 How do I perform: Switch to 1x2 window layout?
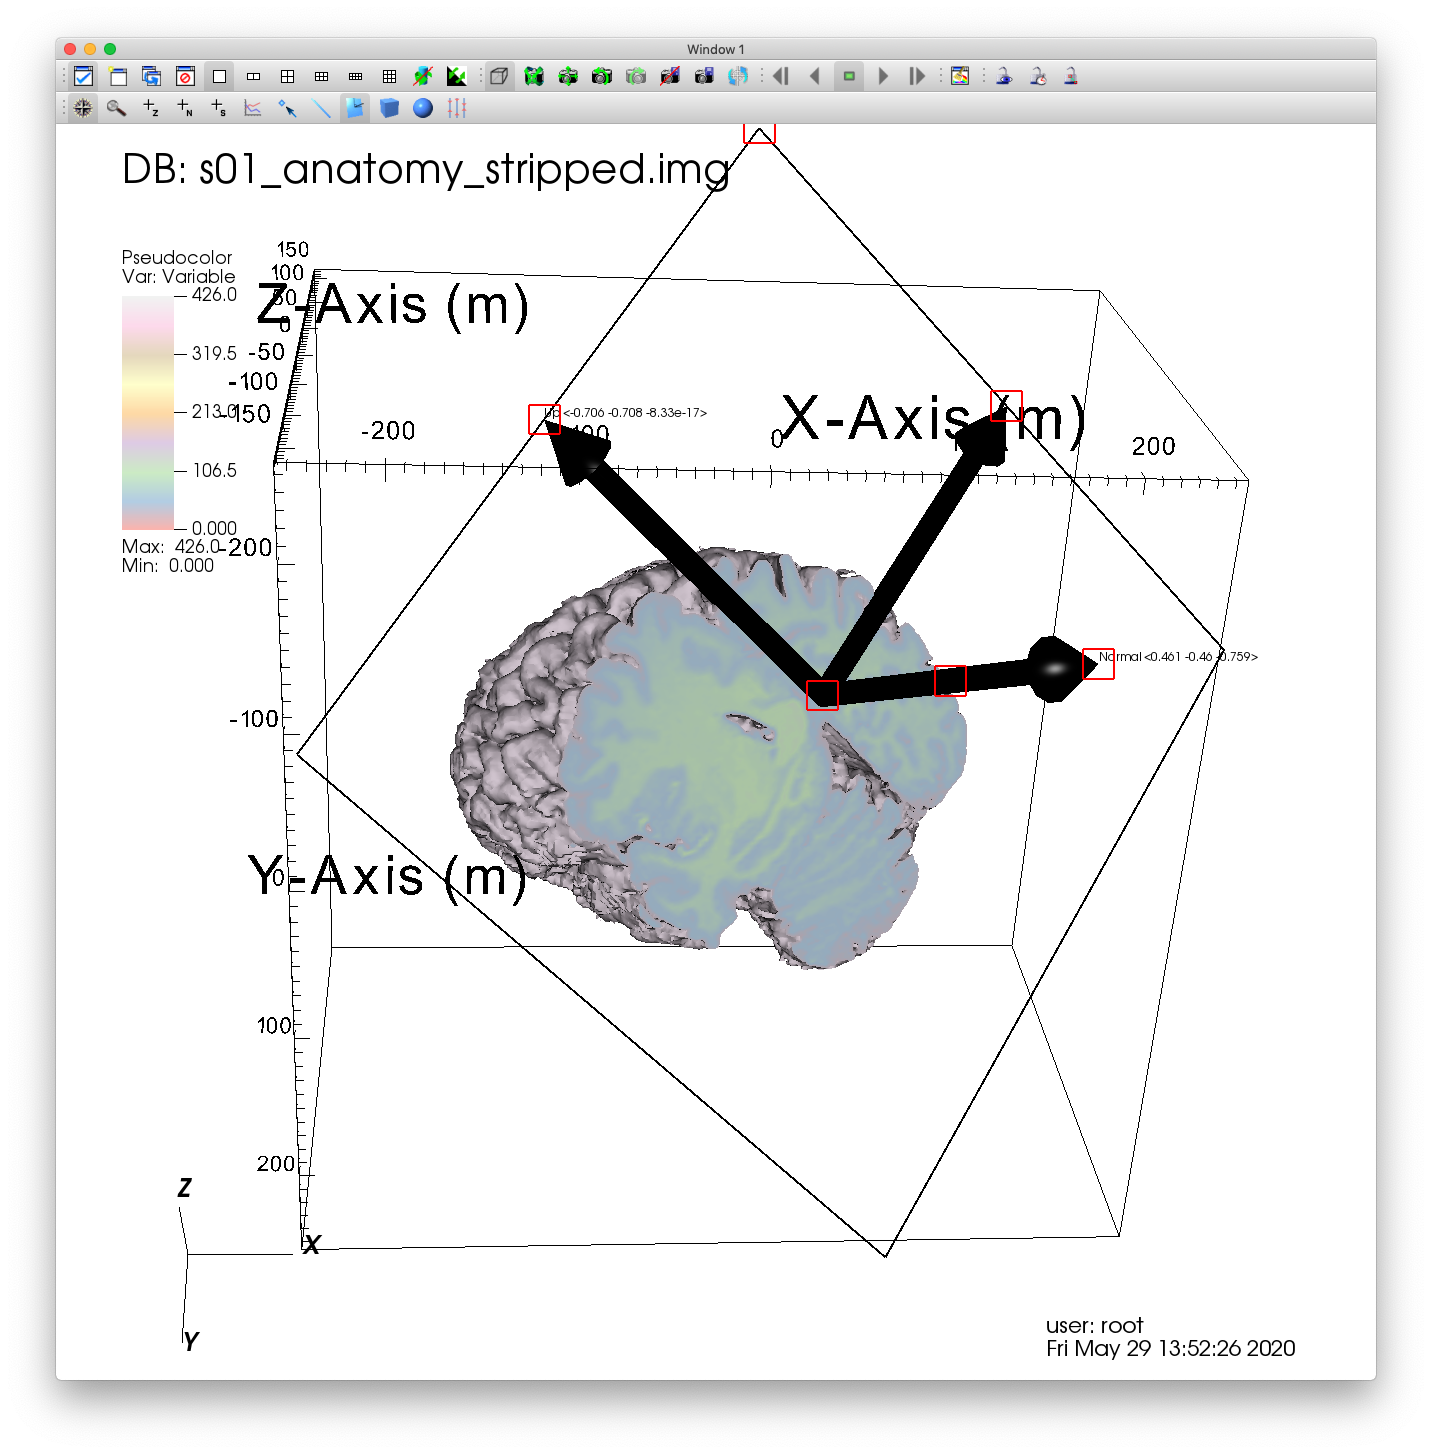pyautogui.click(x=253, y=77)
